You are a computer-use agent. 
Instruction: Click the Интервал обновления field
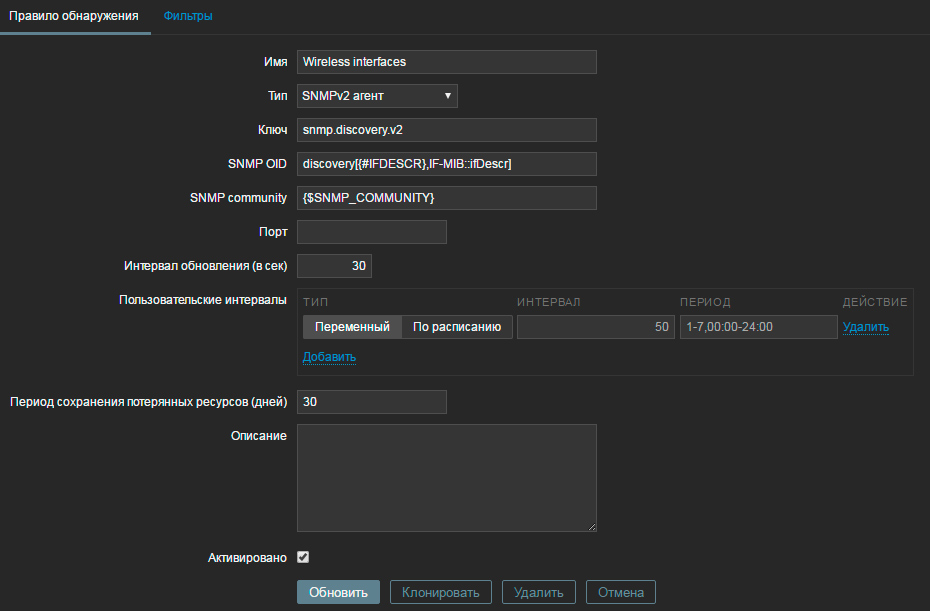[x=334, y=266]
